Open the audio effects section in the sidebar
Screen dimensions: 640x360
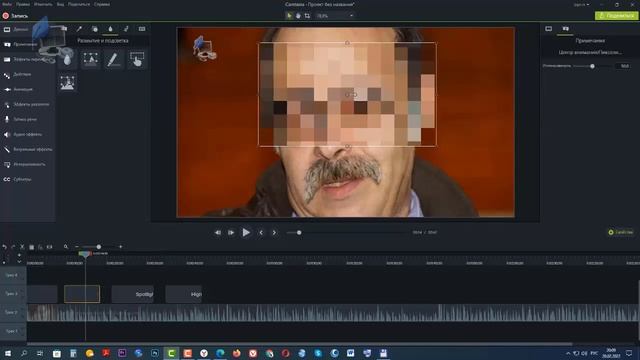[23, 134]
